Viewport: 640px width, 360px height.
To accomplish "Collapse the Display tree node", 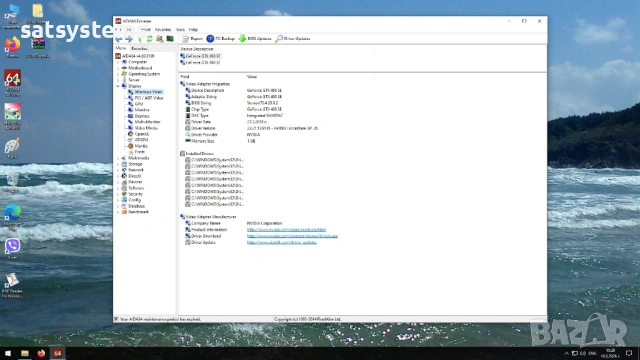I will pos(118,86).
